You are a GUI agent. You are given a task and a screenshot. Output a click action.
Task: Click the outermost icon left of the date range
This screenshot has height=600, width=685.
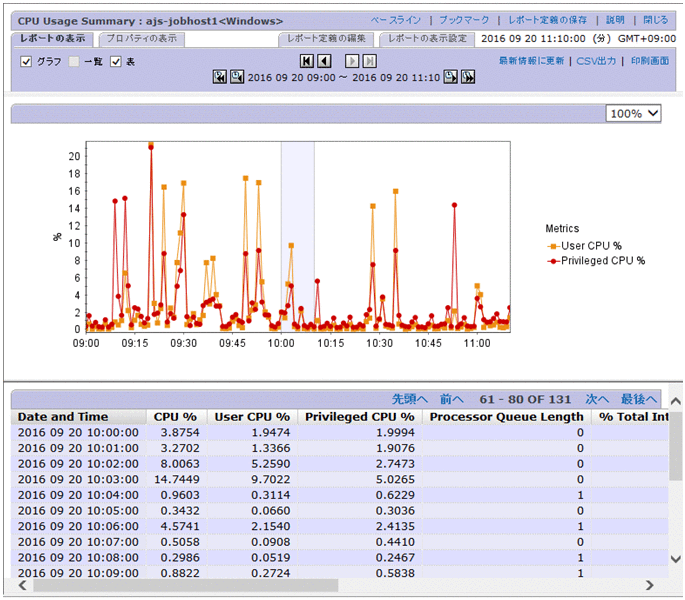point(220,77)
